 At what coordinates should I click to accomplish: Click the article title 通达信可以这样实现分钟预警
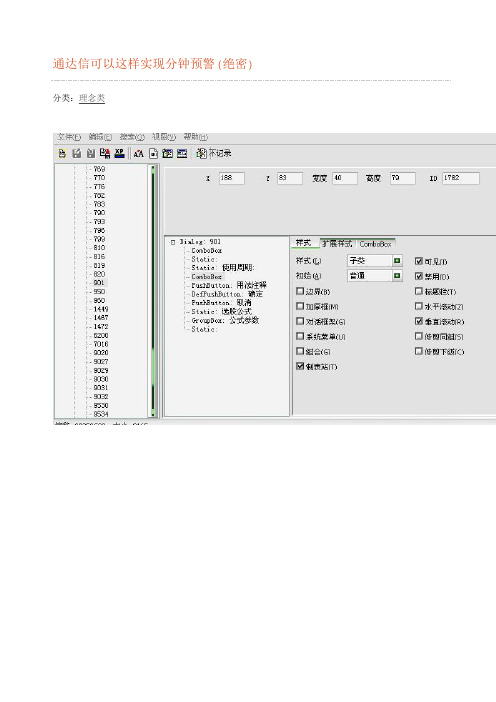click(x=153, y=64)
